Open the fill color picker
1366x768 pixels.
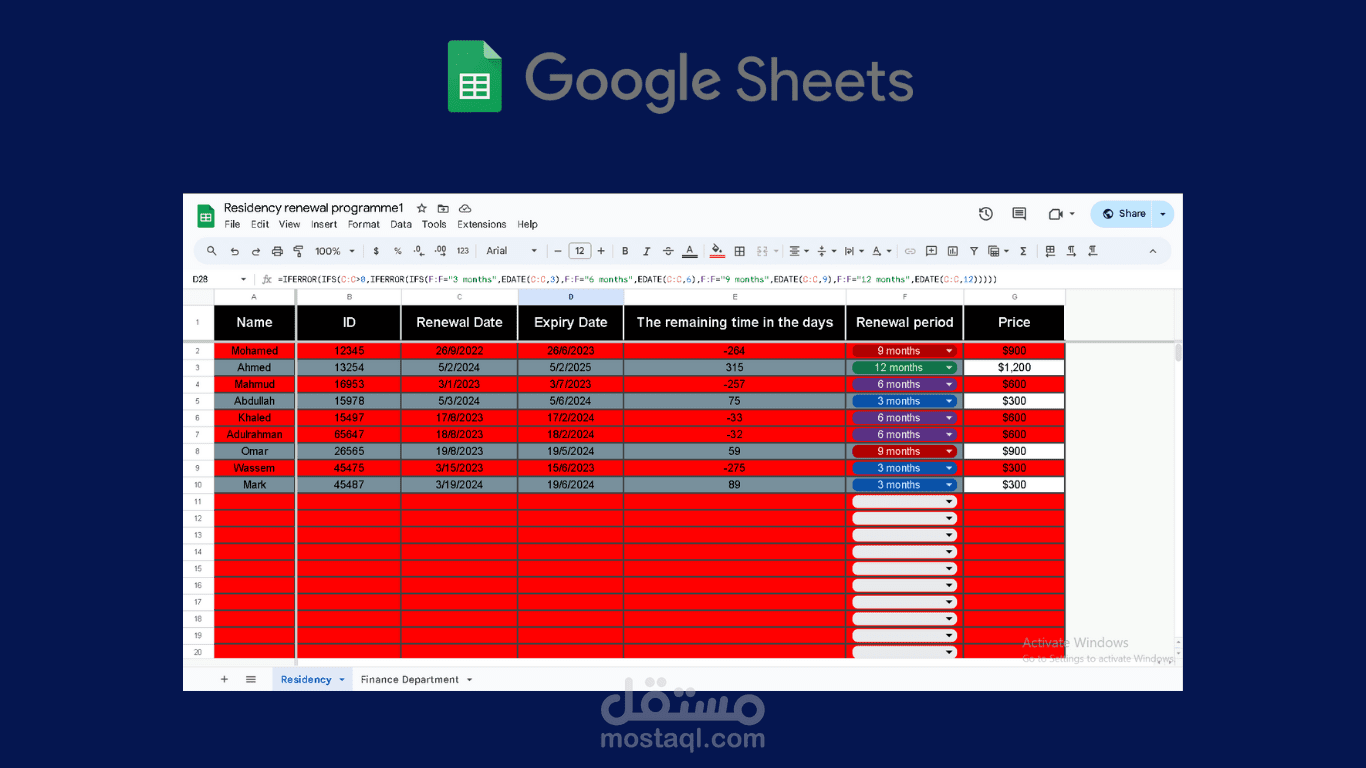[717, 251]
